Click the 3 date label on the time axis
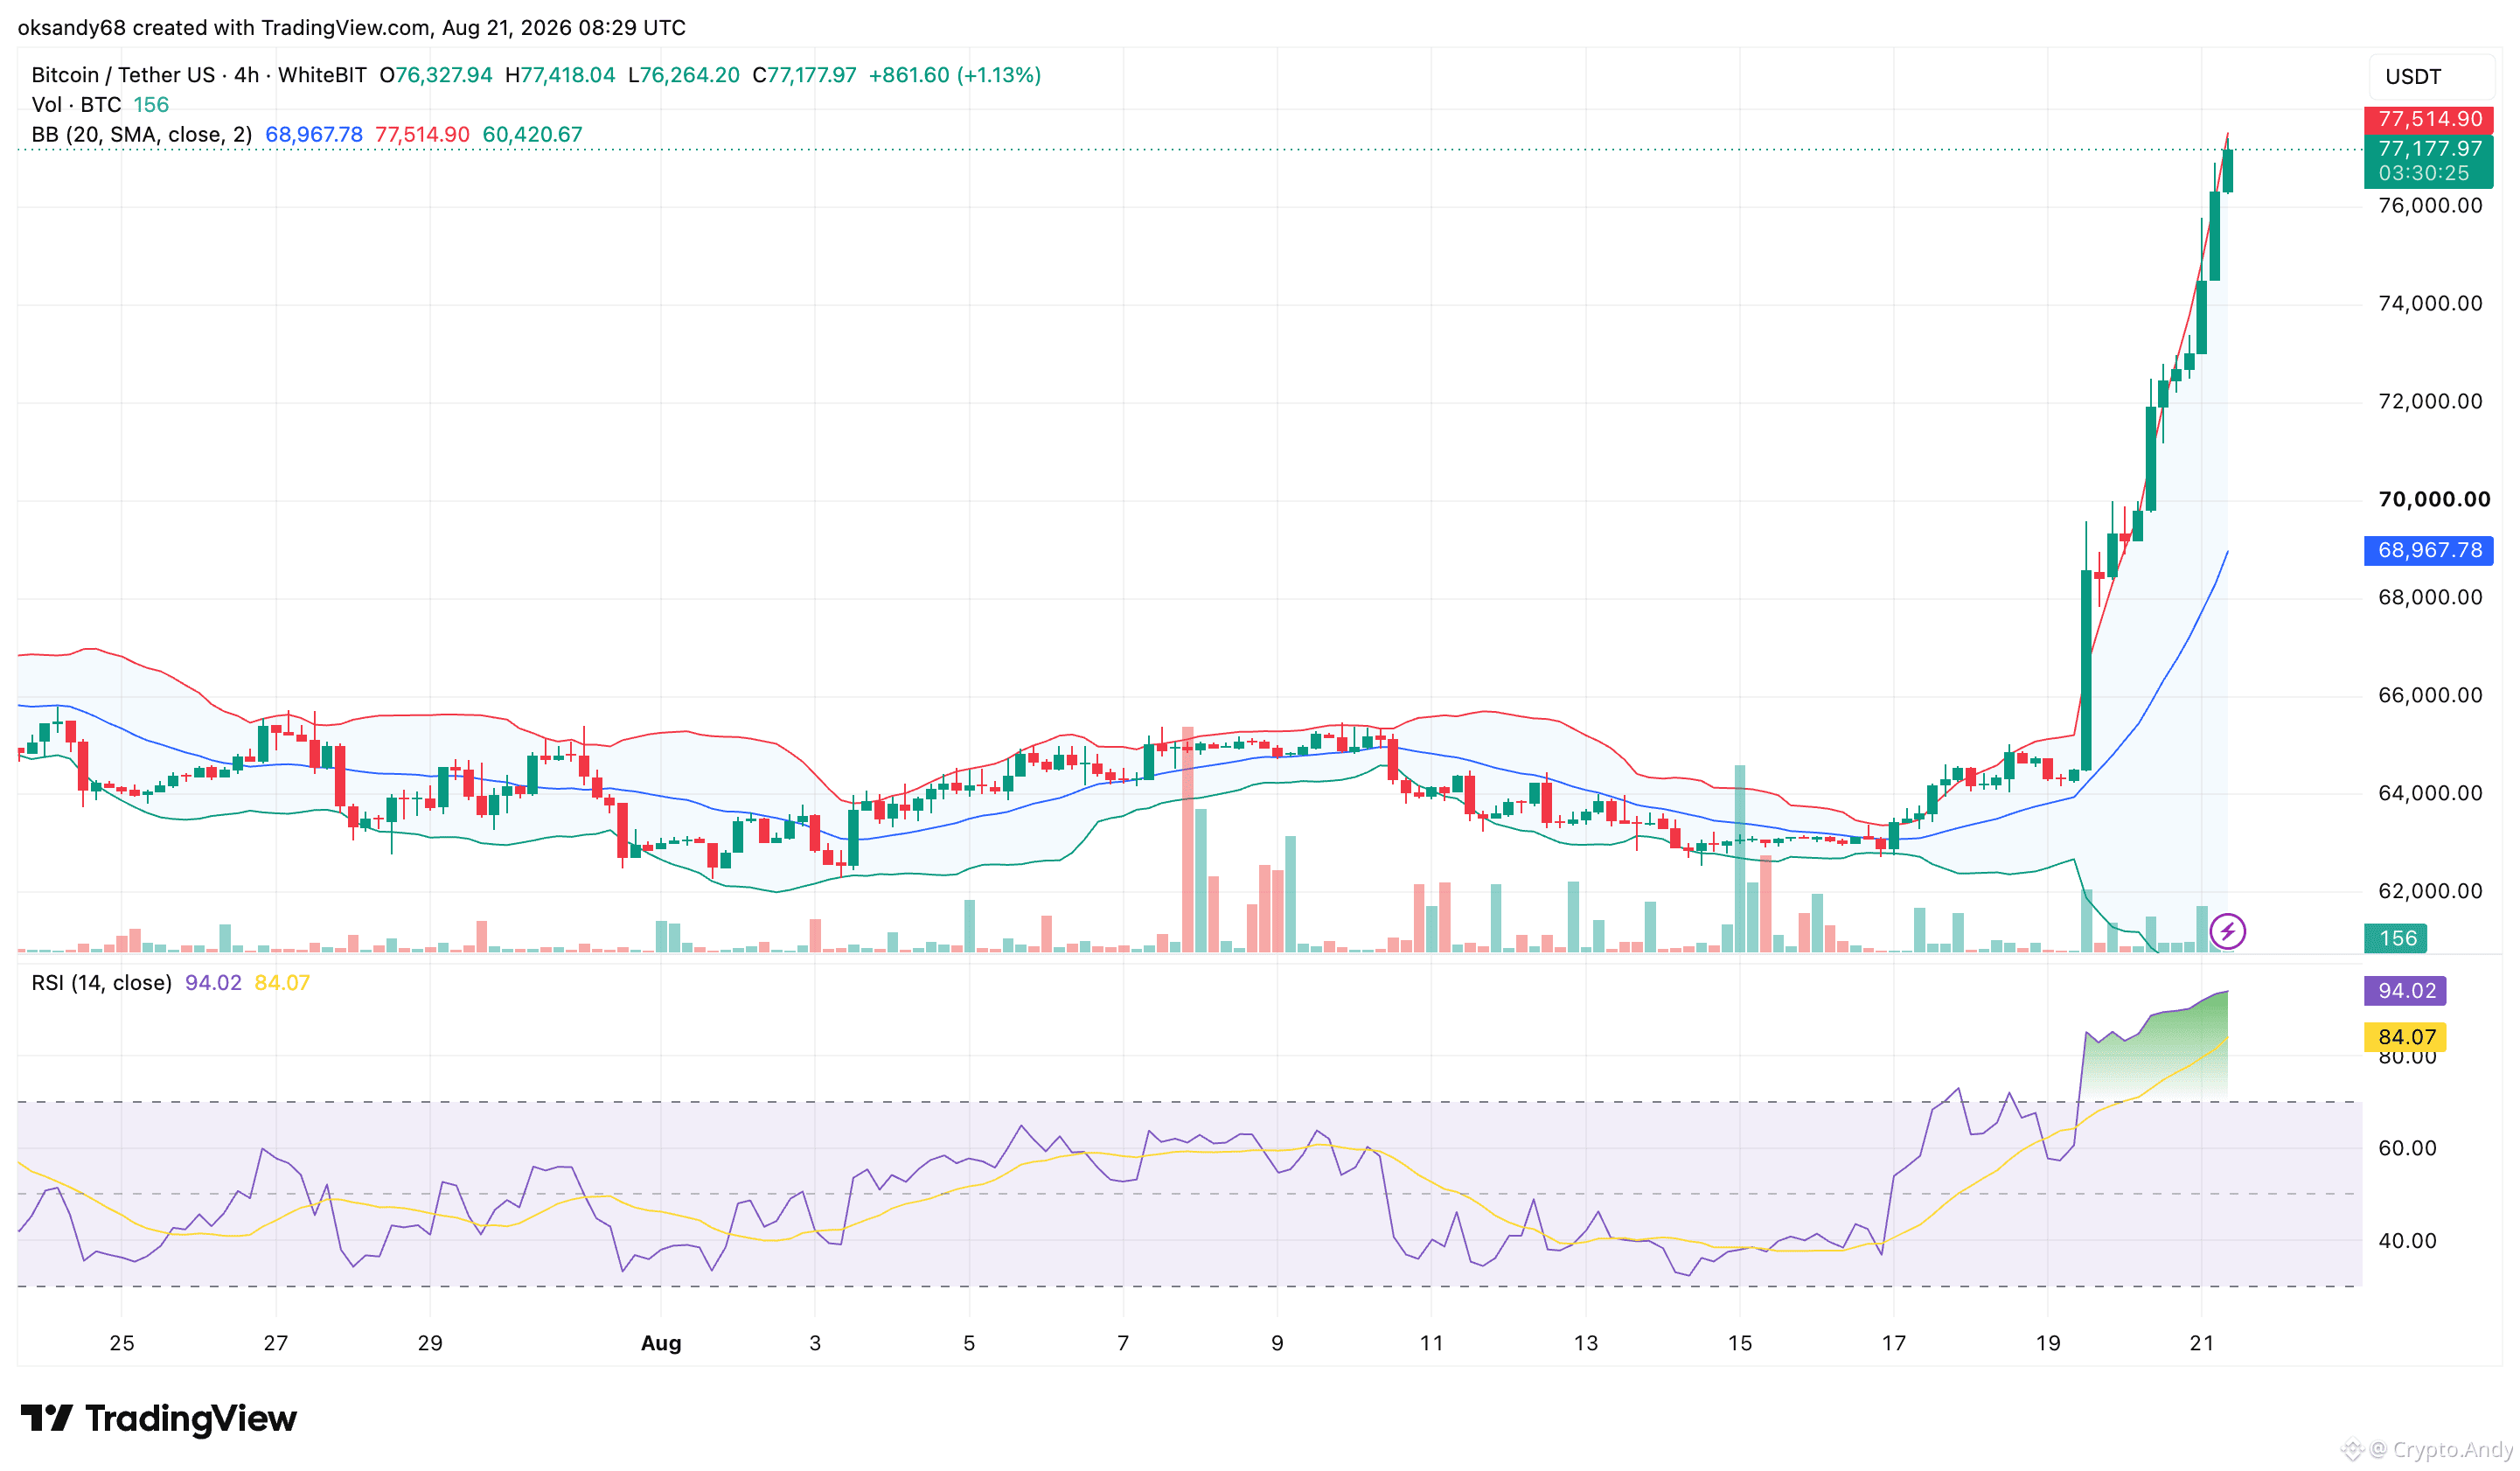2520x1471 pixels. 815,1343
